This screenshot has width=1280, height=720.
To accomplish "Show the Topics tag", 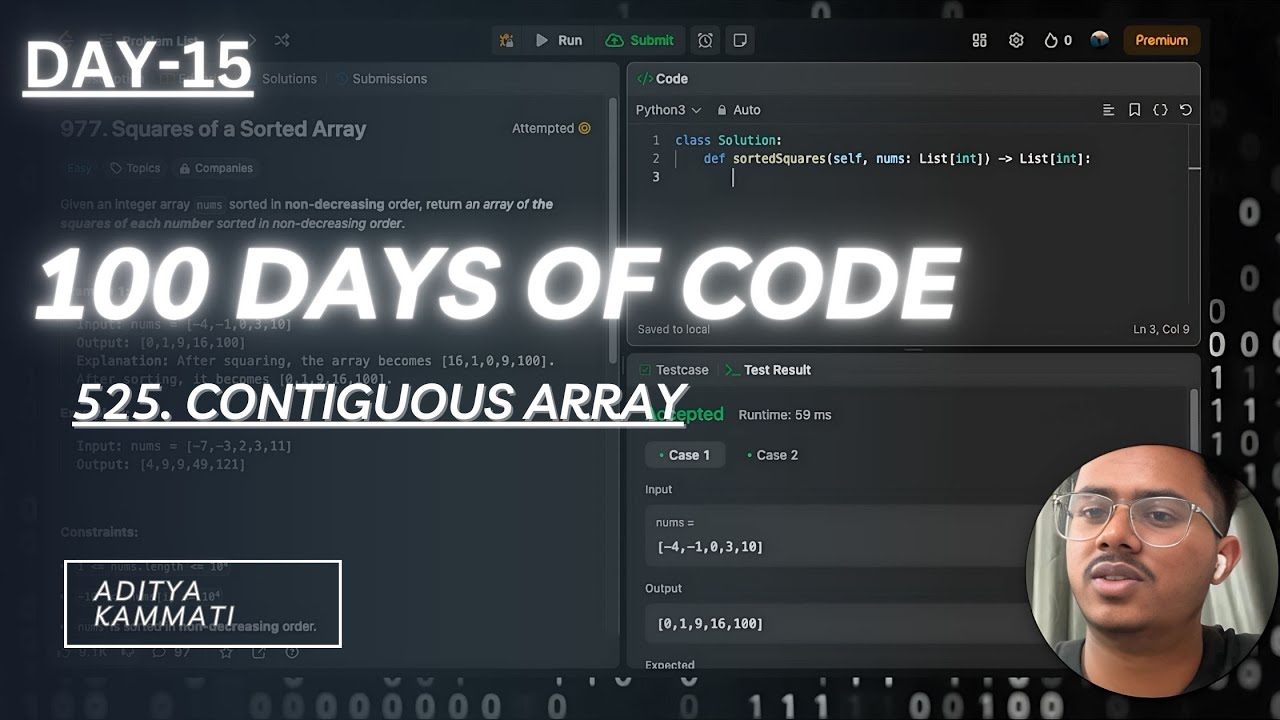I will pyautogui.click(x=135, y=168).
